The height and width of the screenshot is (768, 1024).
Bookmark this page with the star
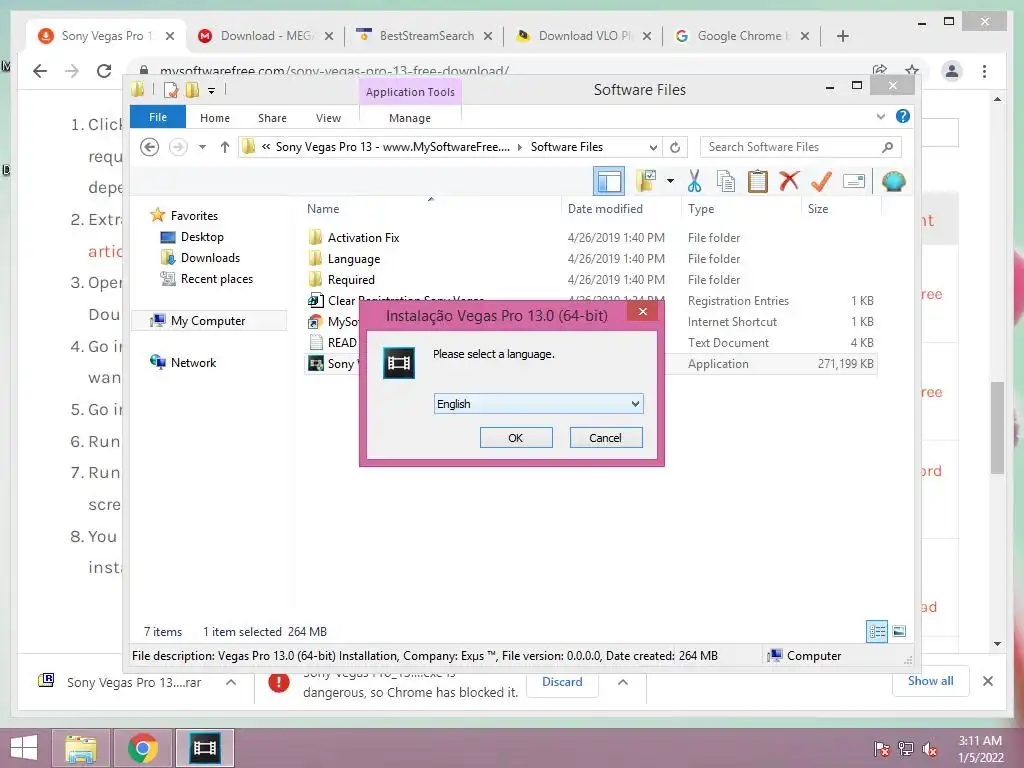point(912,71)
